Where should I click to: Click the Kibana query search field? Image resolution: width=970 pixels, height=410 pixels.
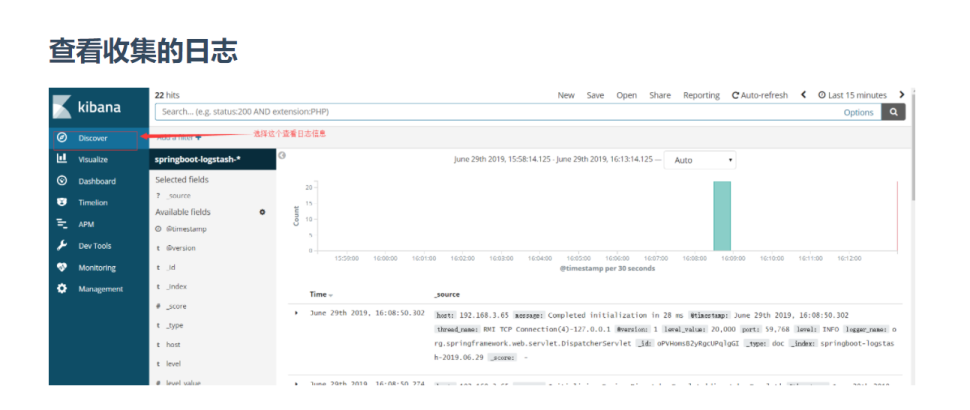tap(498, 112)
